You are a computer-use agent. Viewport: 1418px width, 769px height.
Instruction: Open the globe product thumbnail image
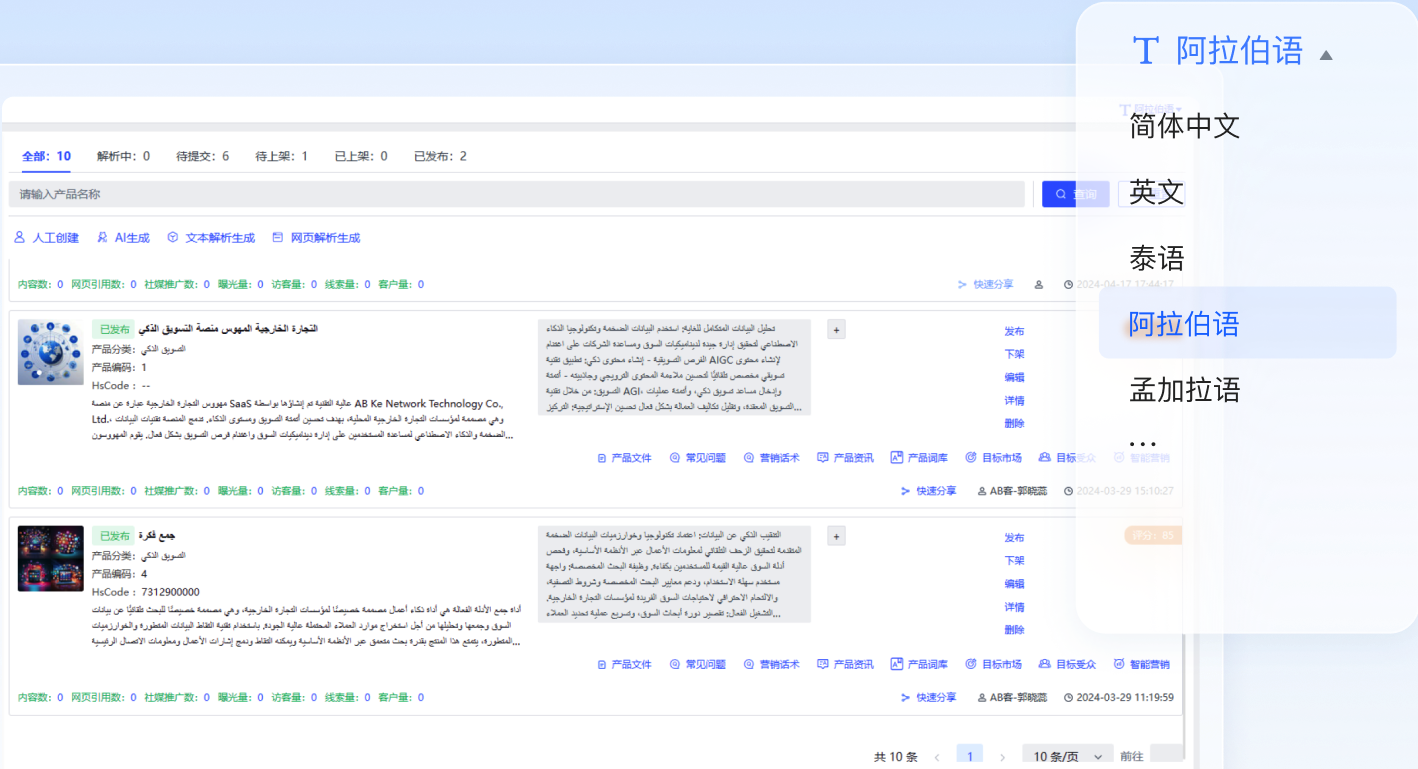[x=51, y=353]
